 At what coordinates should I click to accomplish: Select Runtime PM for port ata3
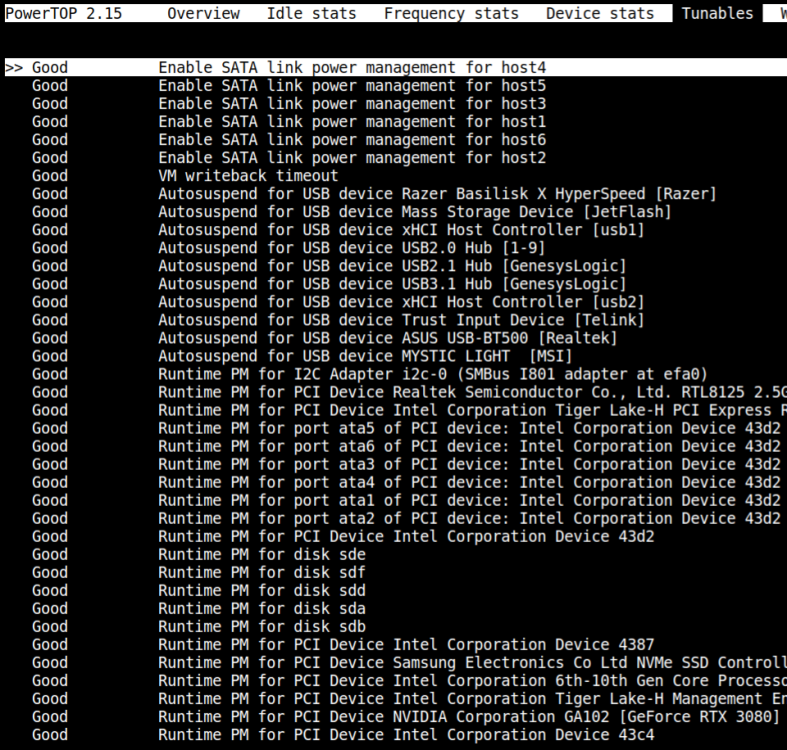coord(407,465)
